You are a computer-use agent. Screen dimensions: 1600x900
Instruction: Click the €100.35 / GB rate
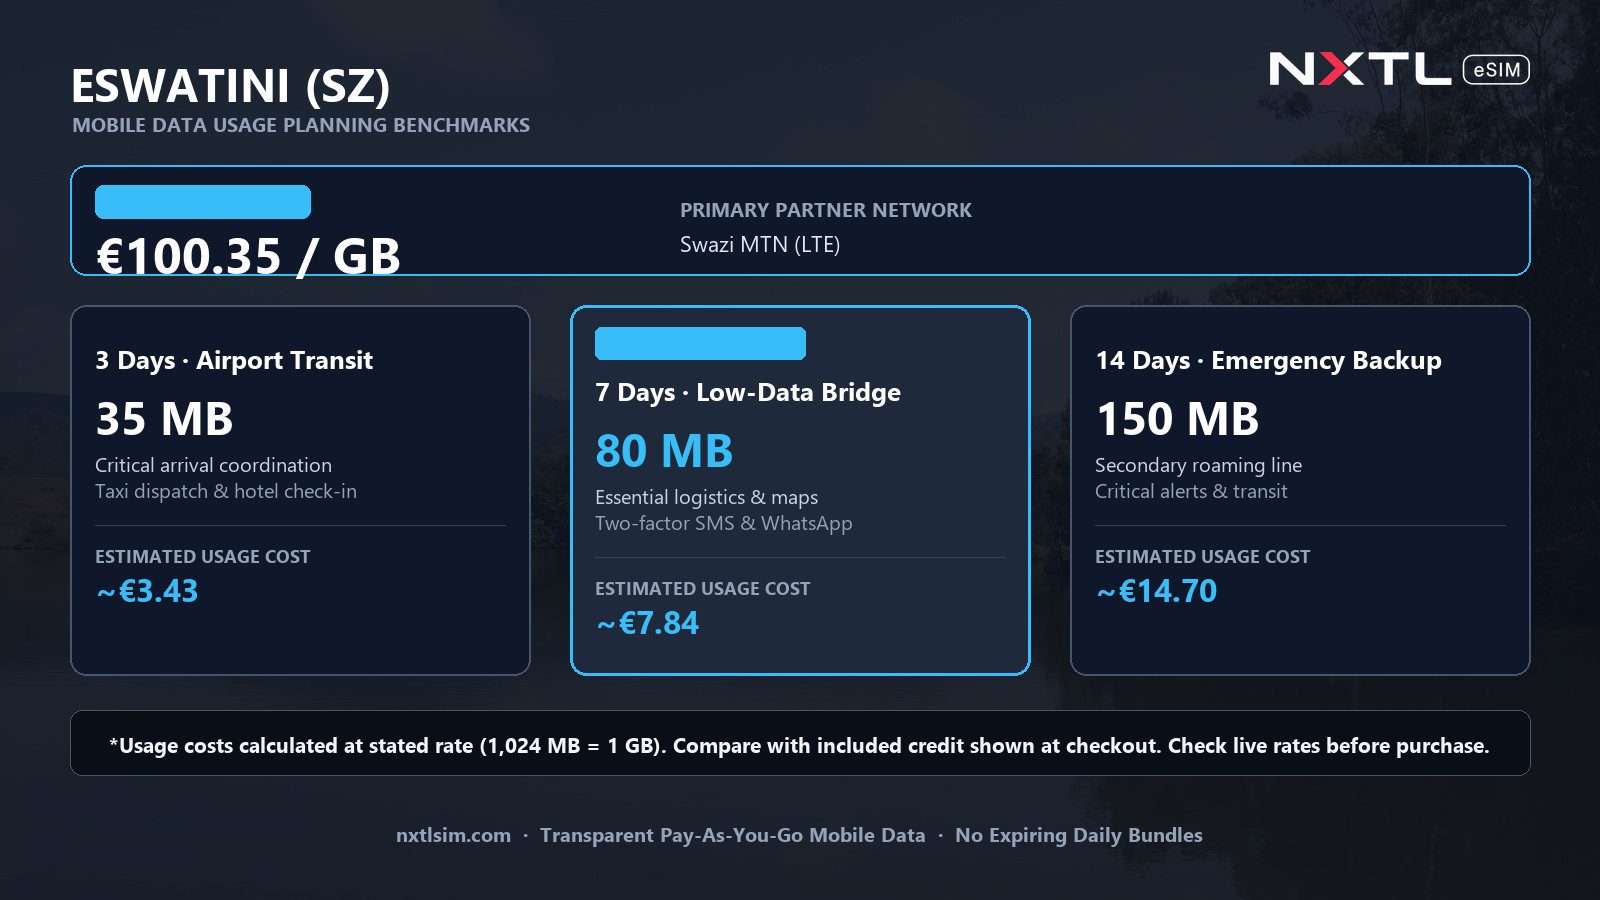(248, 256)
